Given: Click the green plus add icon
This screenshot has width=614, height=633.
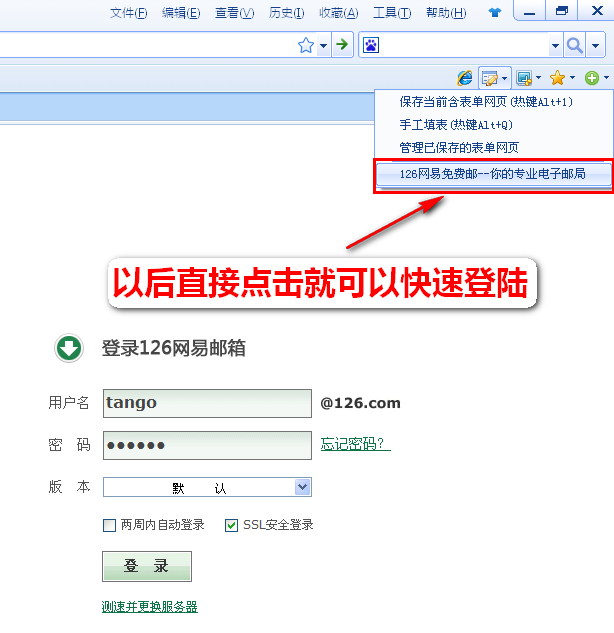Looking at the screenshot, I should (x=592, y=78).
